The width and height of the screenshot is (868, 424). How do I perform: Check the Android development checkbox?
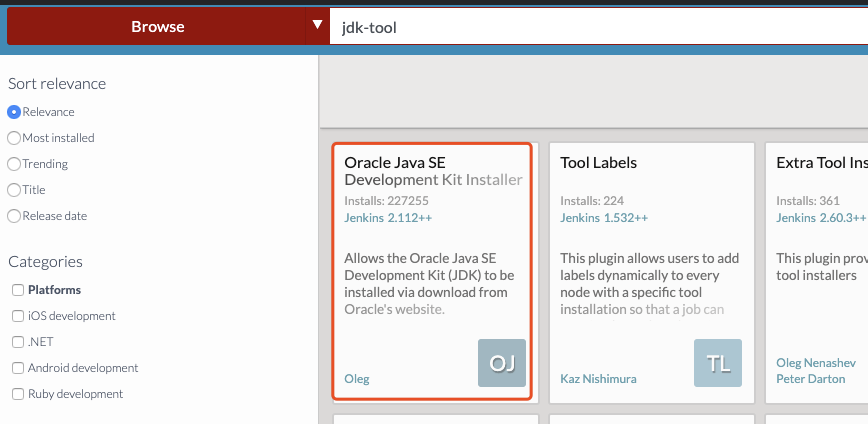18,368
